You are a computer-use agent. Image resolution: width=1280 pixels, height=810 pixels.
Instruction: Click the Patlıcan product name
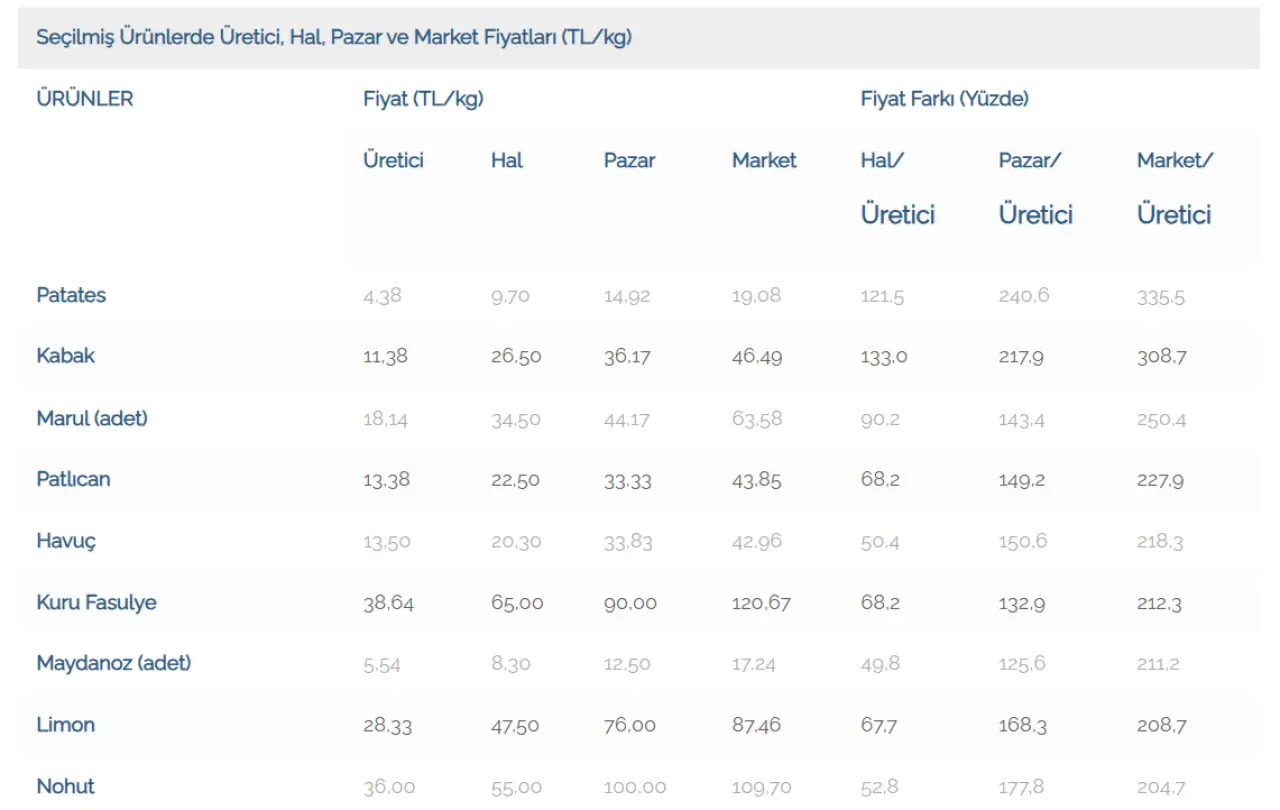(x=73, y=479)
